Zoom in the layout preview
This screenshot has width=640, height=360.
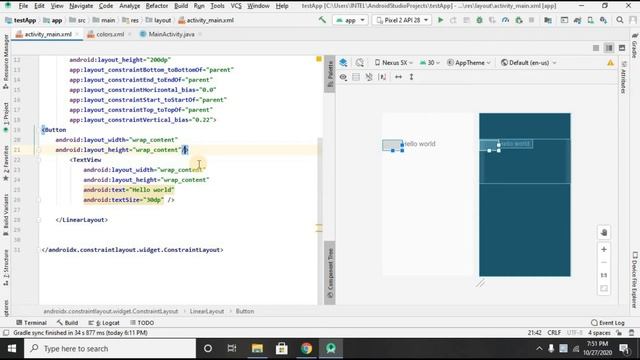point(604,249)
